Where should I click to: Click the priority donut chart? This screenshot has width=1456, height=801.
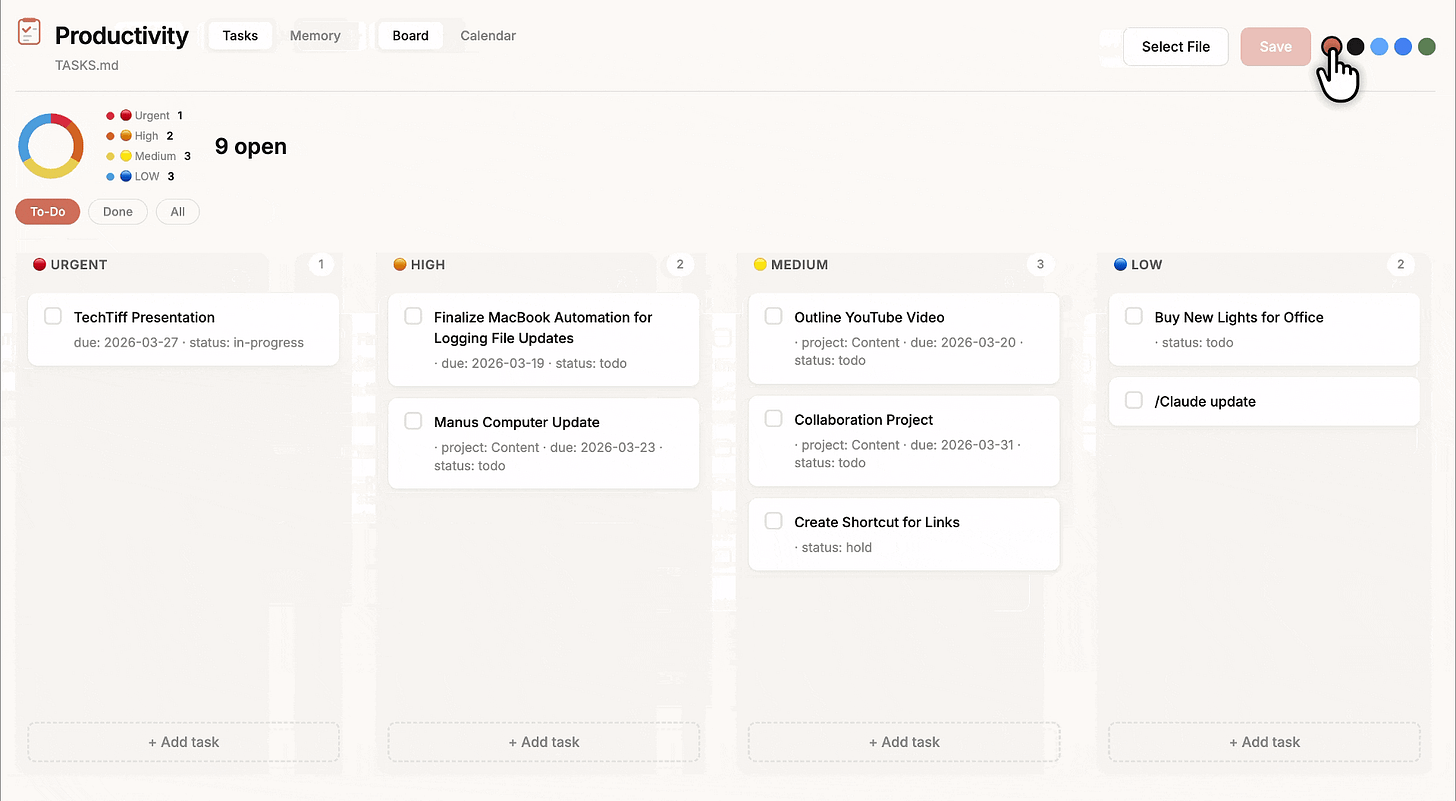50,145
